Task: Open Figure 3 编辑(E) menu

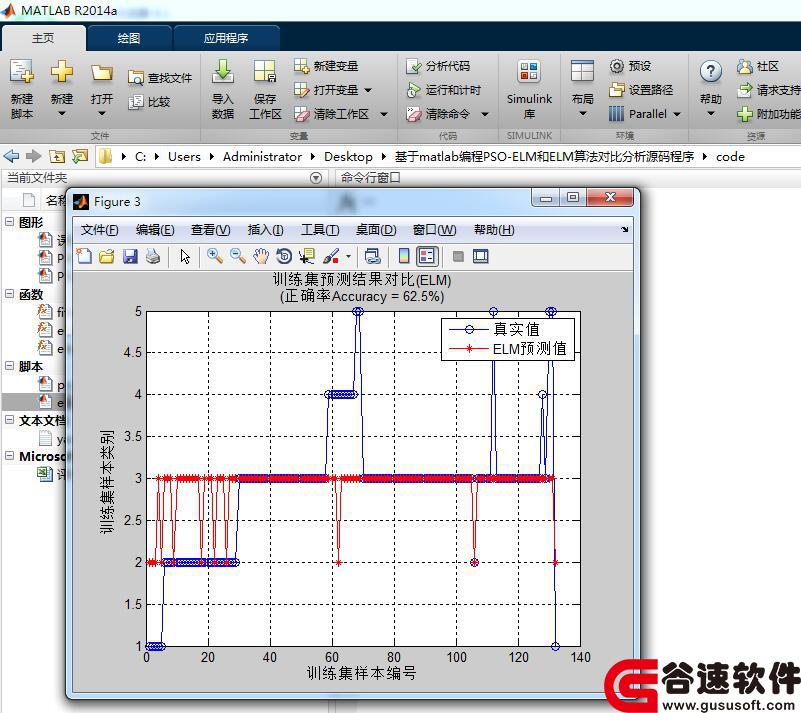Action: pos(155,230)
